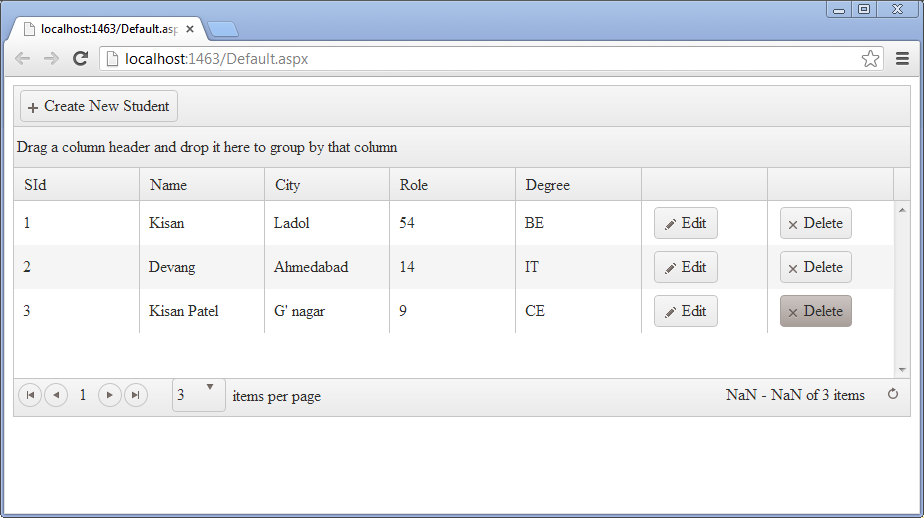
Task: Refresh the student grid data
Action: (x=893, y=395)
